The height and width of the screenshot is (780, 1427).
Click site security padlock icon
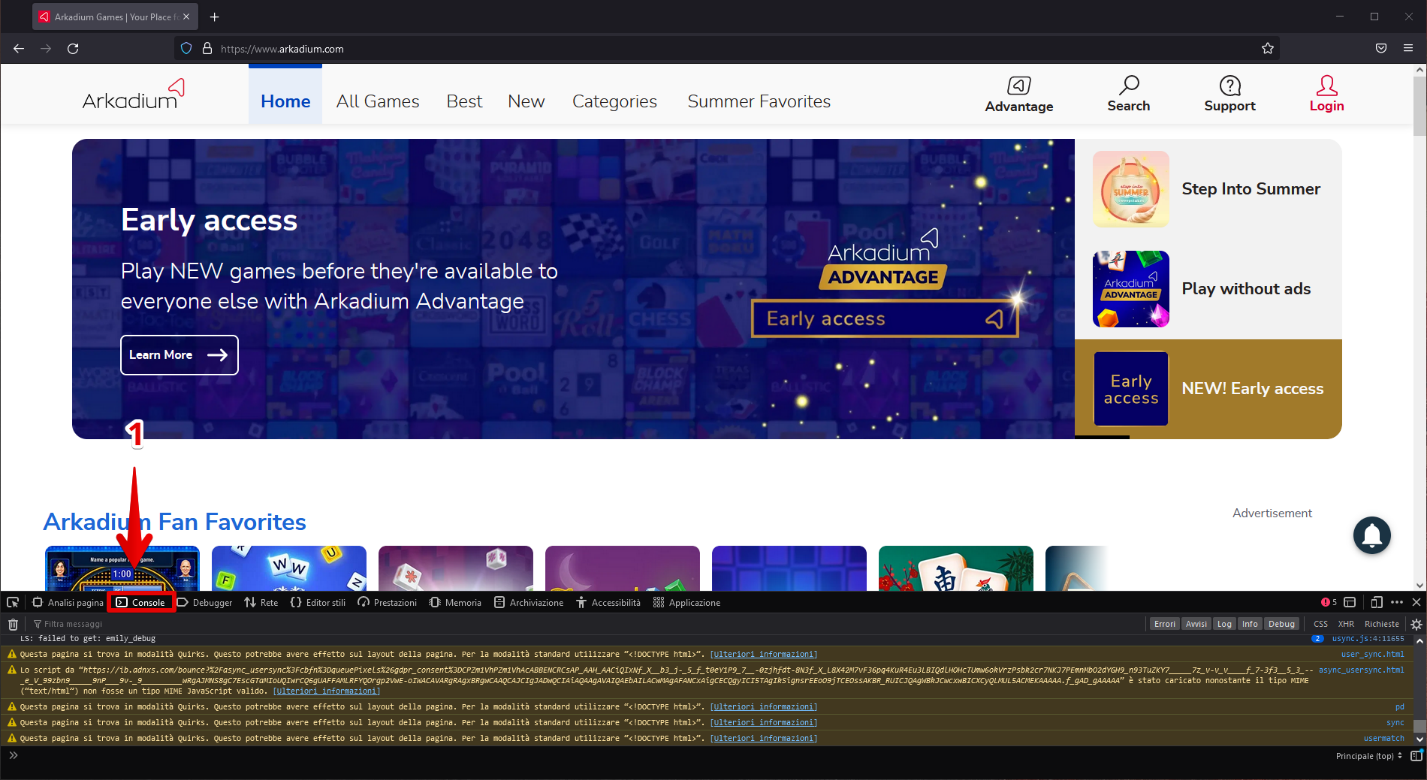[207, 48]
